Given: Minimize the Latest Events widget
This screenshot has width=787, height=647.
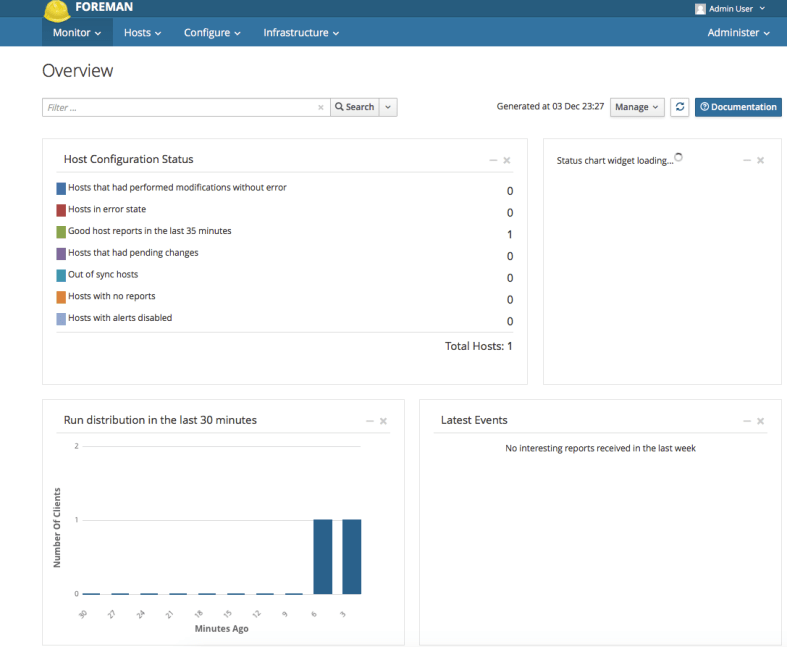Looking at the screenshot, I should click(746, 421).
